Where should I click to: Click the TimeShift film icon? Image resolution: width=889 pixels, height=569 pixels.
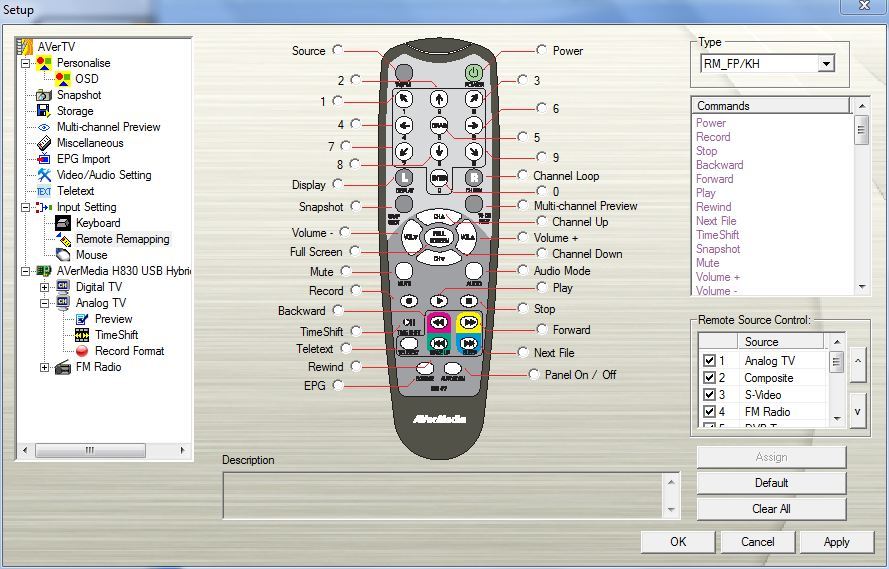click(x=82, y=335)
